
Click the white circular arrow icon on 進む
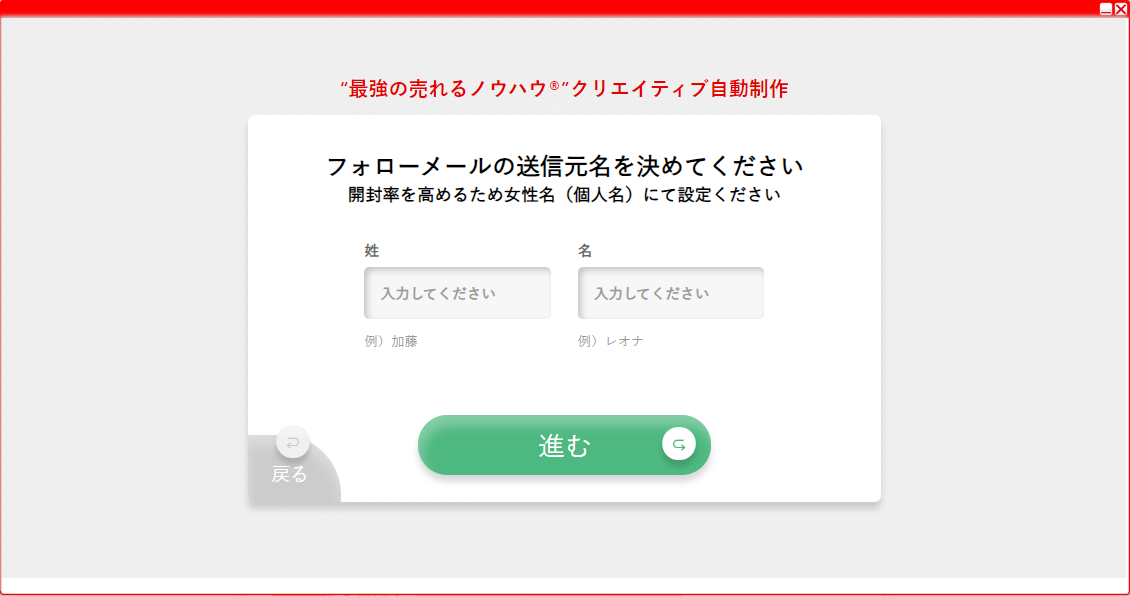click(679, 444)
